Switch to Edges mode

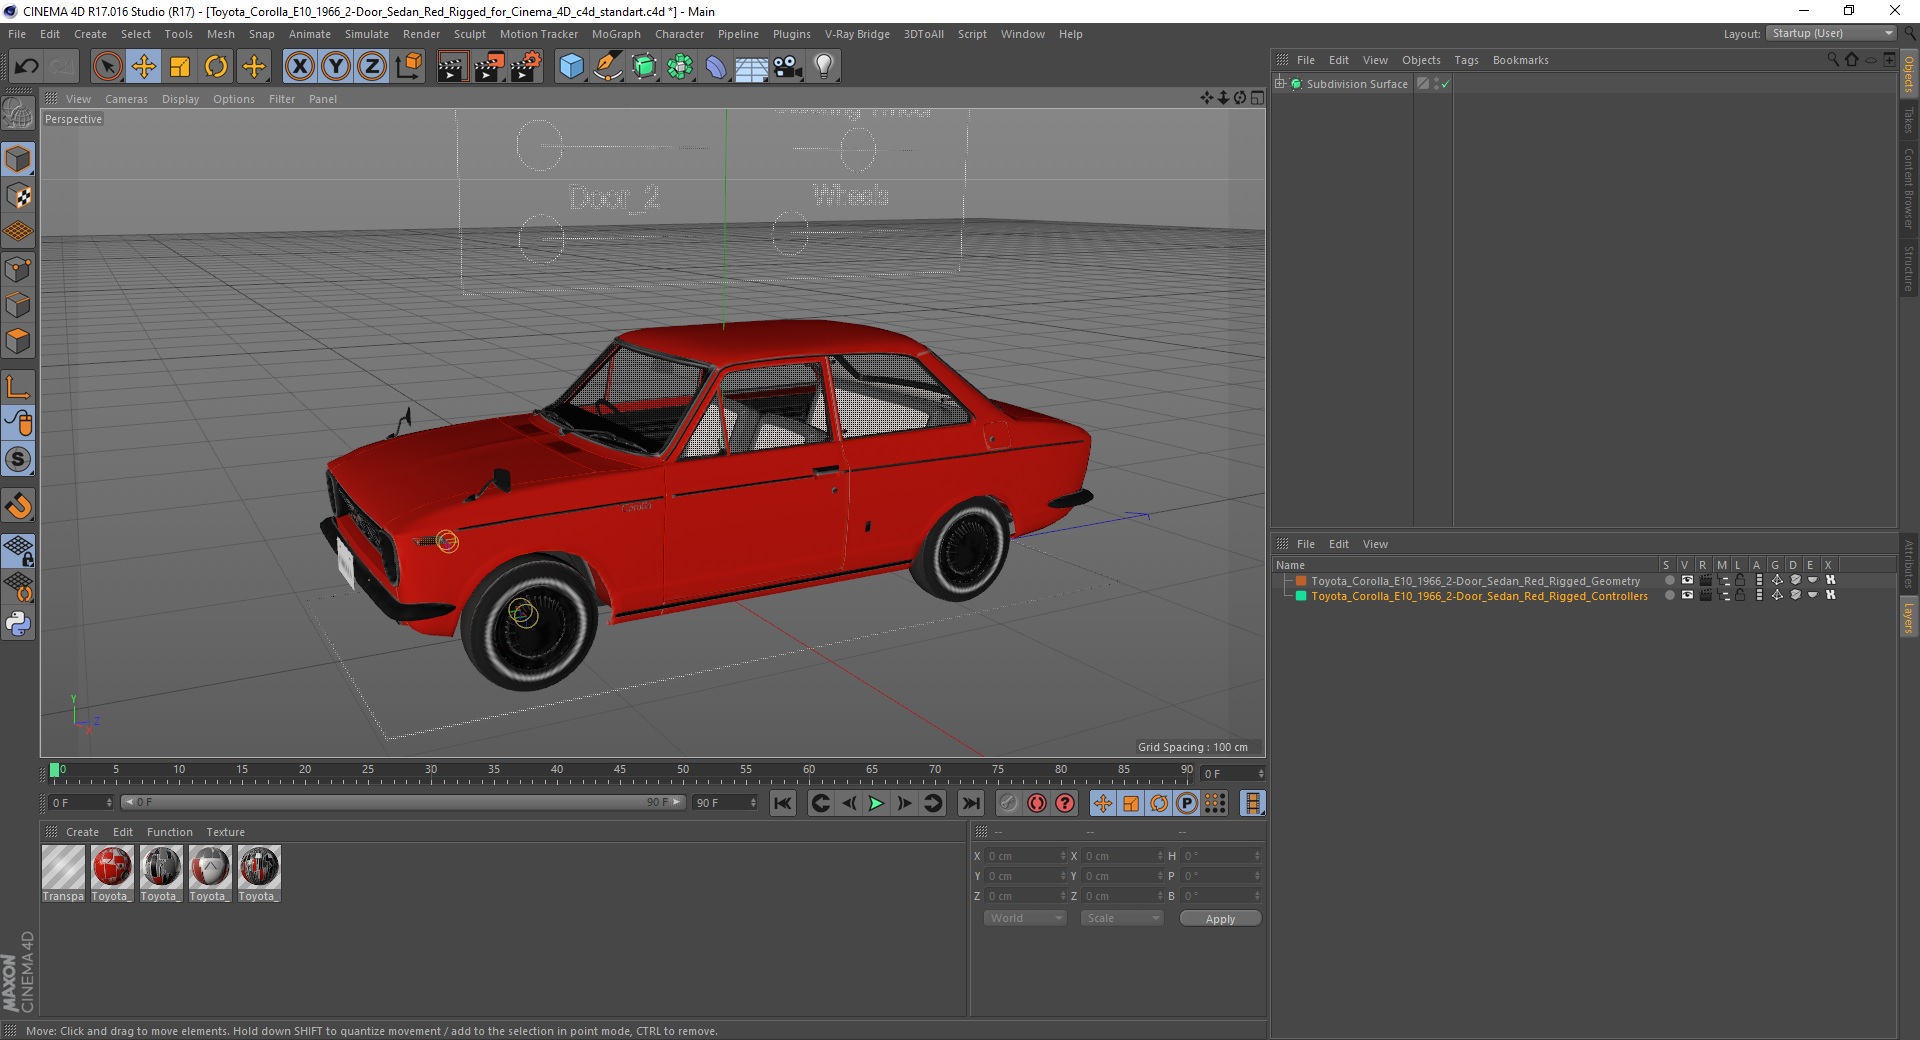click(x=18, y=305)
